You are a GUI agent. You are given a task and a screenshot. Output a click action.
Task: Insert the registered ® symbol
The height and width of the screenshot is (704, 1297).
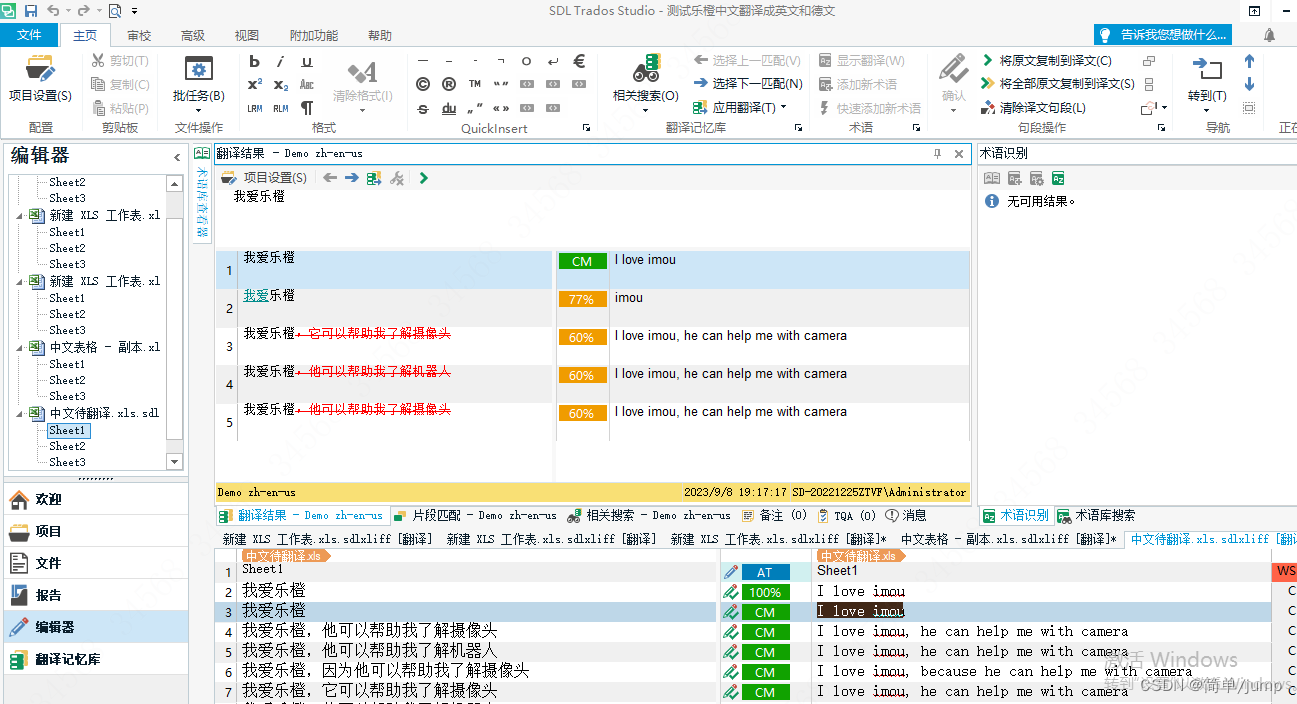pos(449,85)
